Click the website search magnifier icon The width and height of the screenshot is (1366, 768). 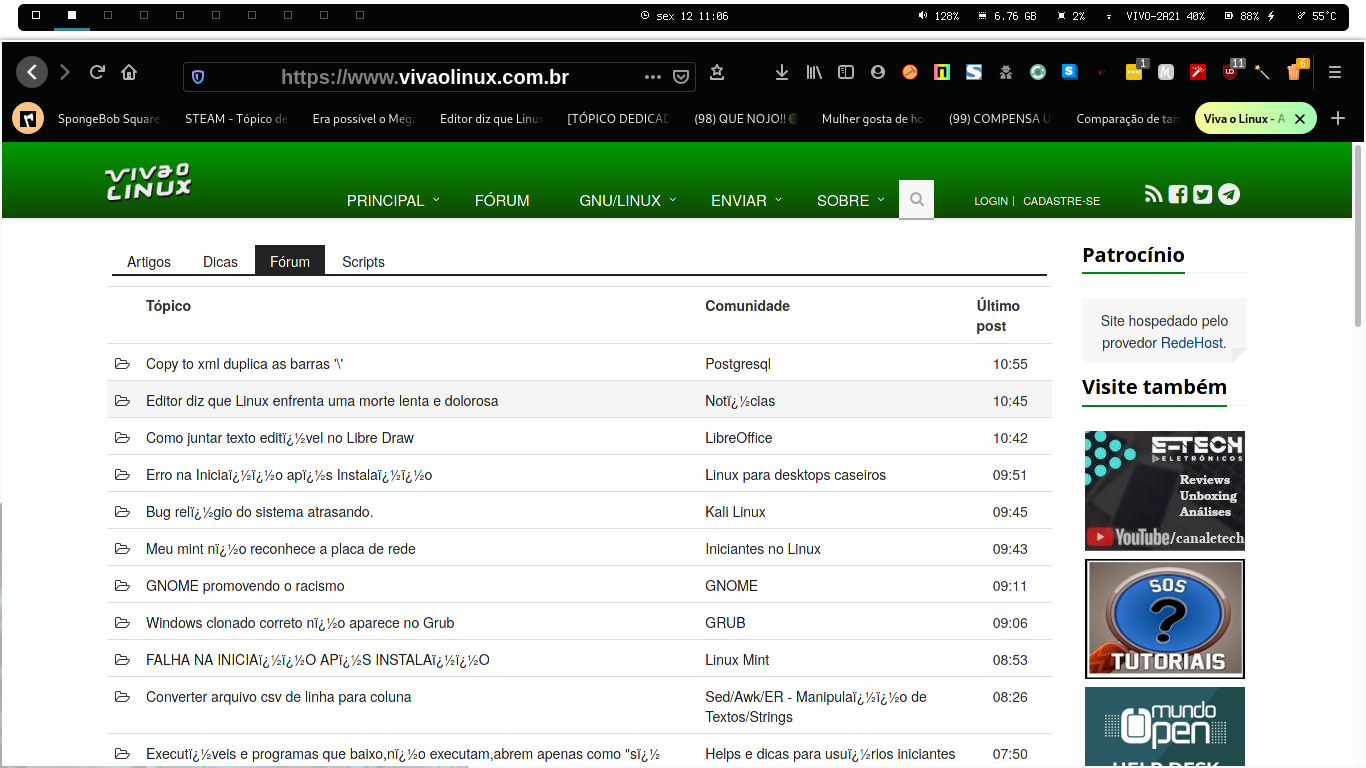pyautogui.click(x=916, y=200)
